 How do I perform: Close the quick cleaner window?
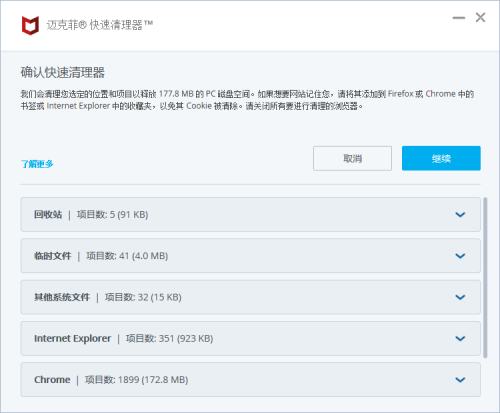(x=480, y=17)
